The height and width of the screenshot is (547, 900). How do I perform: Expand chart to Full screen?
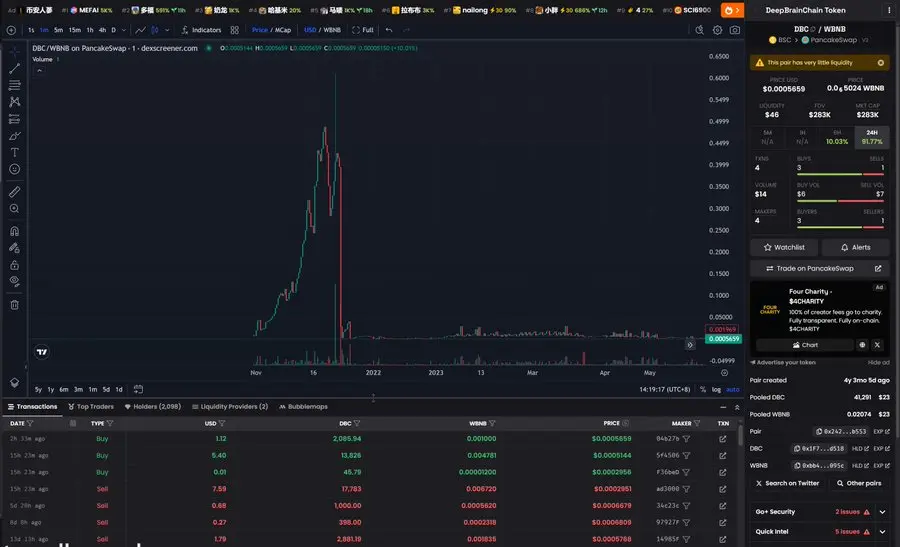(x=363, y=30)
